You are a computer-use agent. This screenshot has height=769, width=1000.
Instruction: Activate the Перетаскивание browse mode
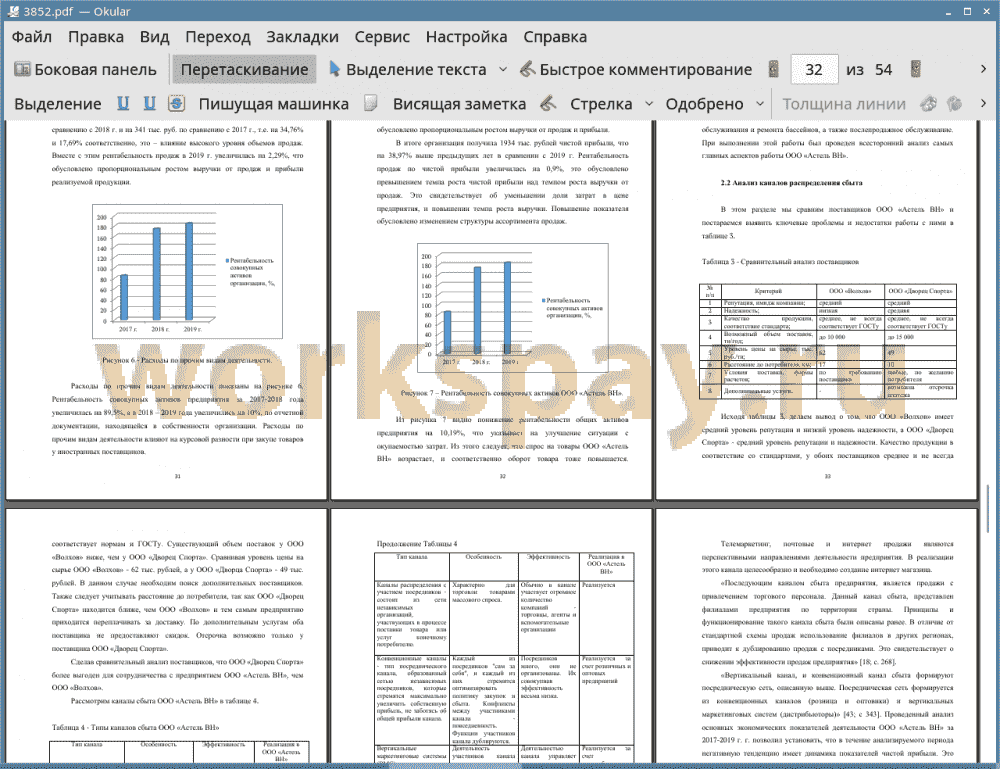coord(244,70)
